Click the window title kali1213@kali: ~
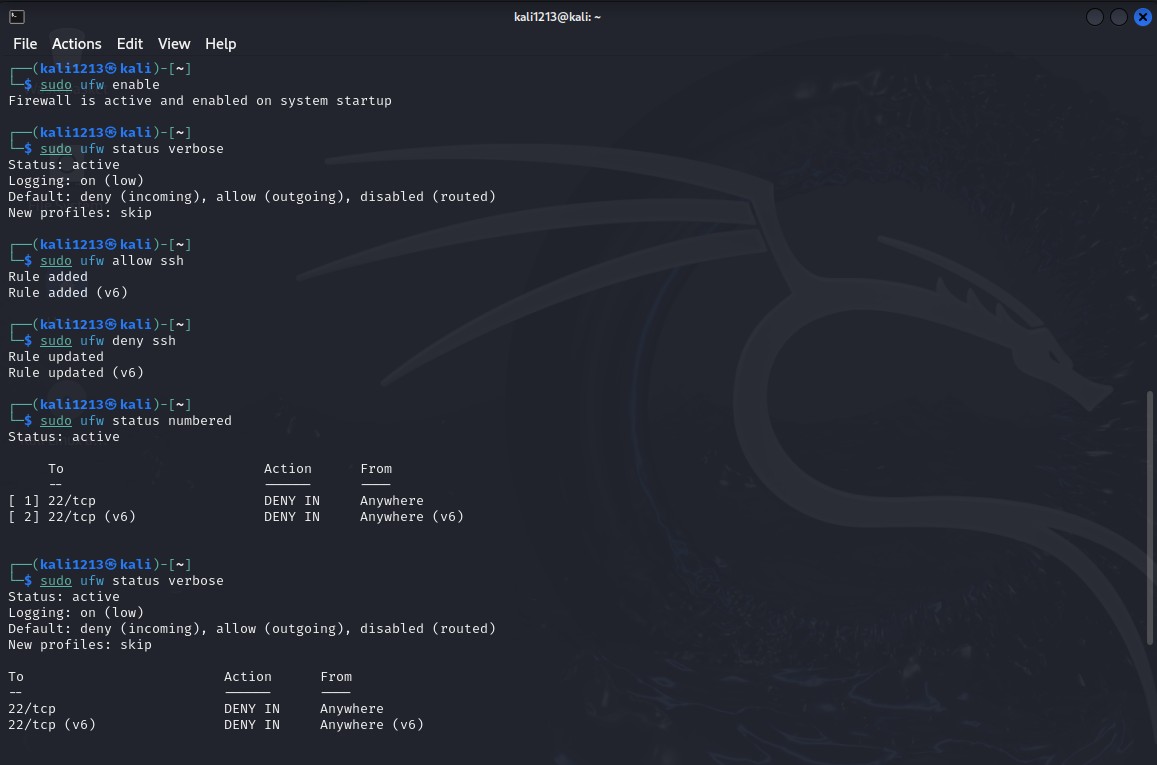This screenshot has width=1157, height=765. [x=557, y=17]
